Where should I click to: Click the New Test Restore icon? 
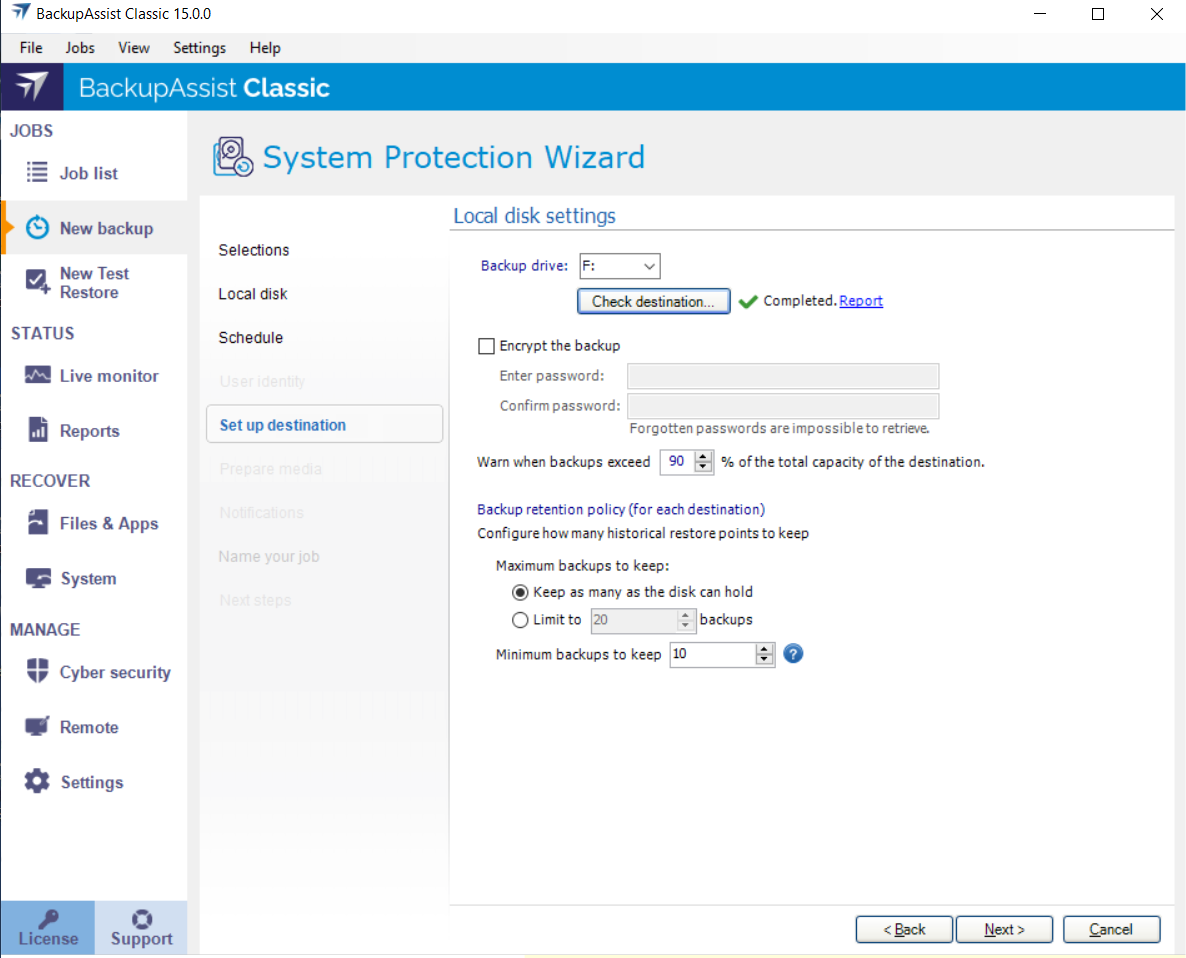38,282
